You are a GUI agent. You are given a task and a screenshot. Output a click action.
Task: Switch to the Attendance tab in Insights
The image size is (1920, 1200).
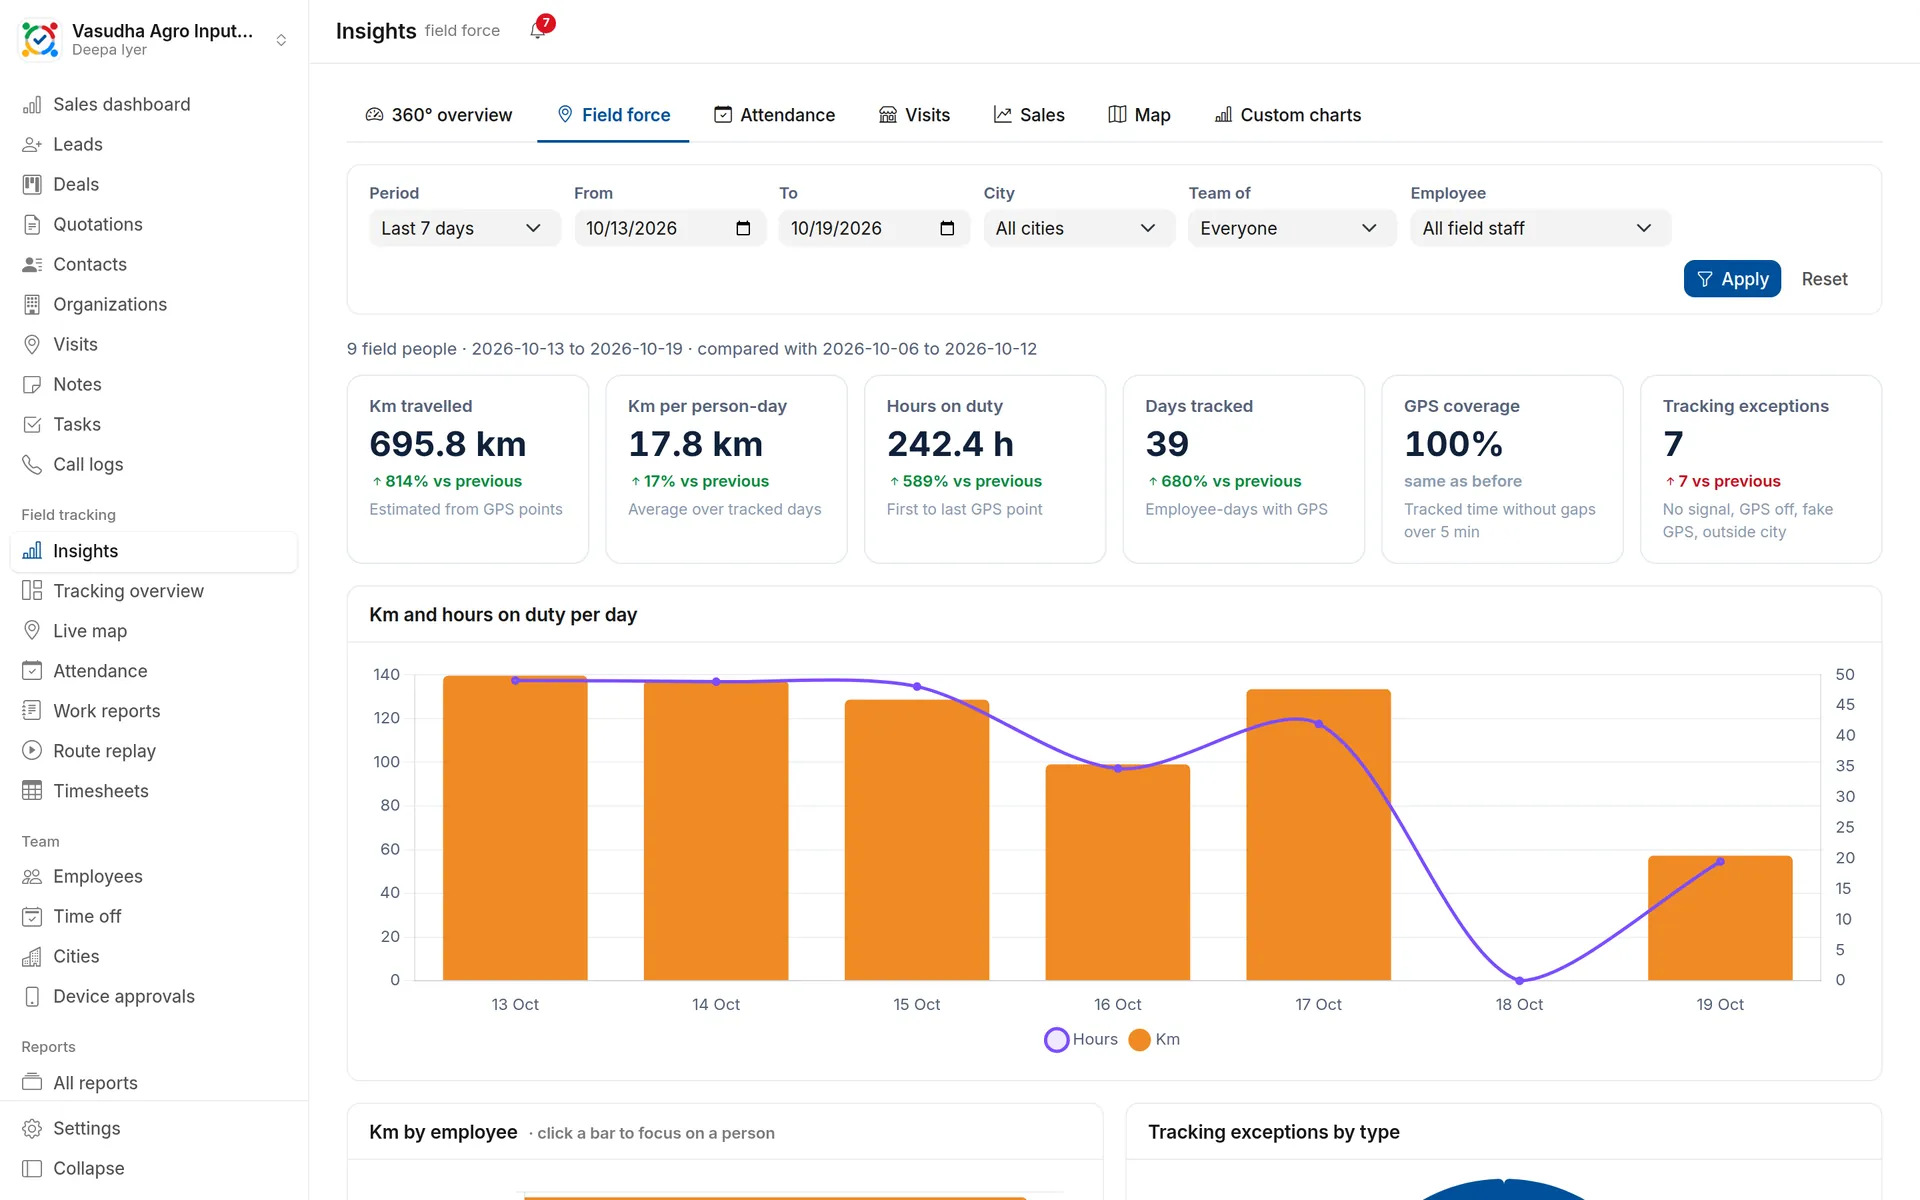coord(775,115)
